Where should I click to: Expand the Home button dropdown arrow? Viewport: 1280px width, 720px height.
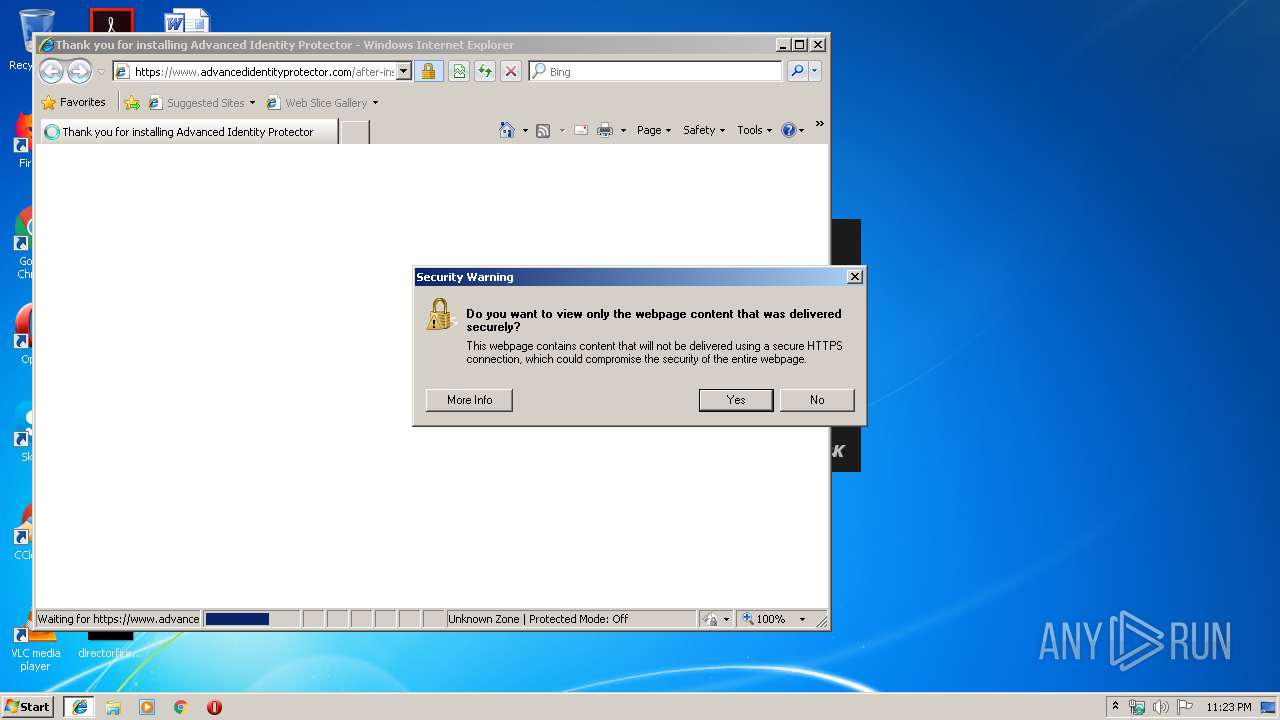pyautogui.click(x=525, y=130)
